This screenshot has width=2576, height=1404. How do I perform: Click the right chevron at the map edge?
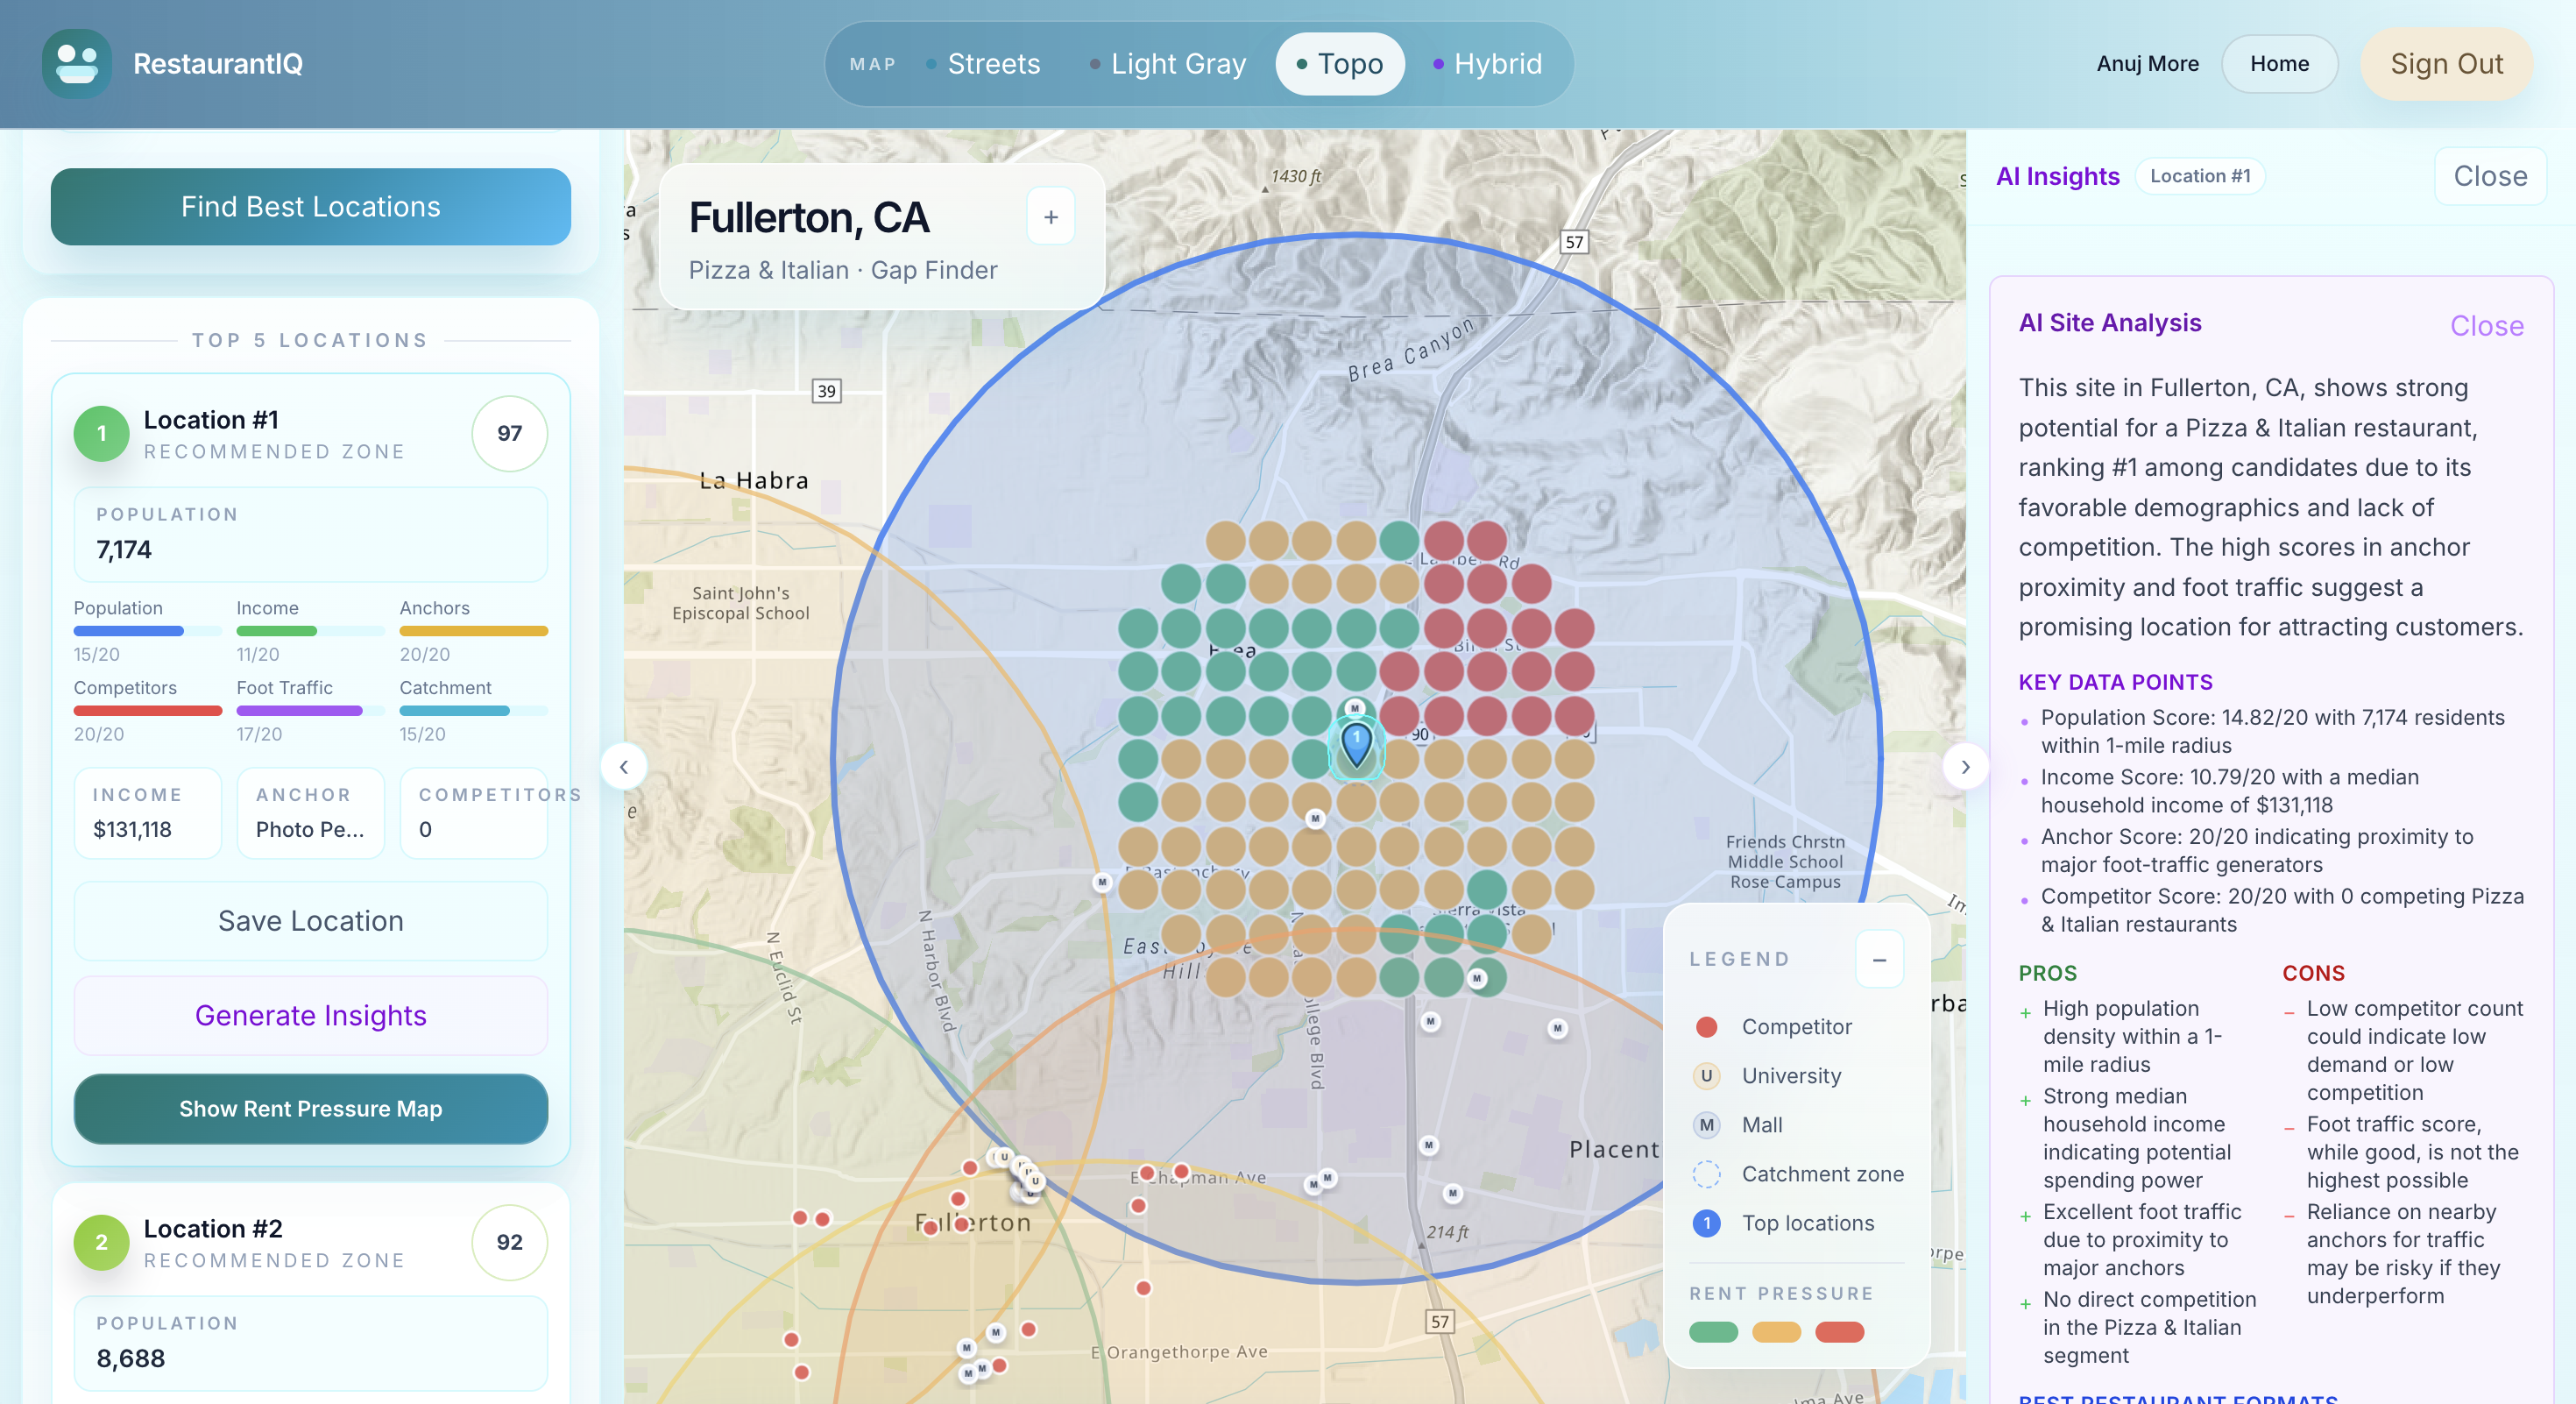click(x=1965, y=767)
